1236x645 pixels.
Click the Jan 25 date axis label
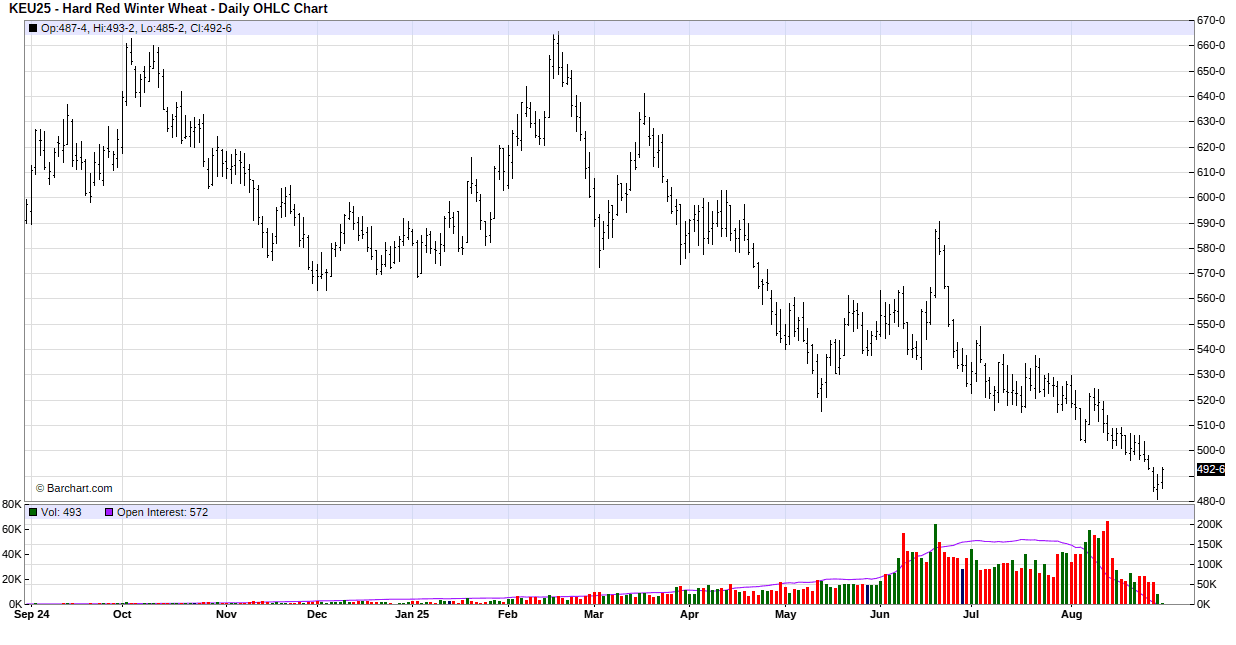coord(412,615)
